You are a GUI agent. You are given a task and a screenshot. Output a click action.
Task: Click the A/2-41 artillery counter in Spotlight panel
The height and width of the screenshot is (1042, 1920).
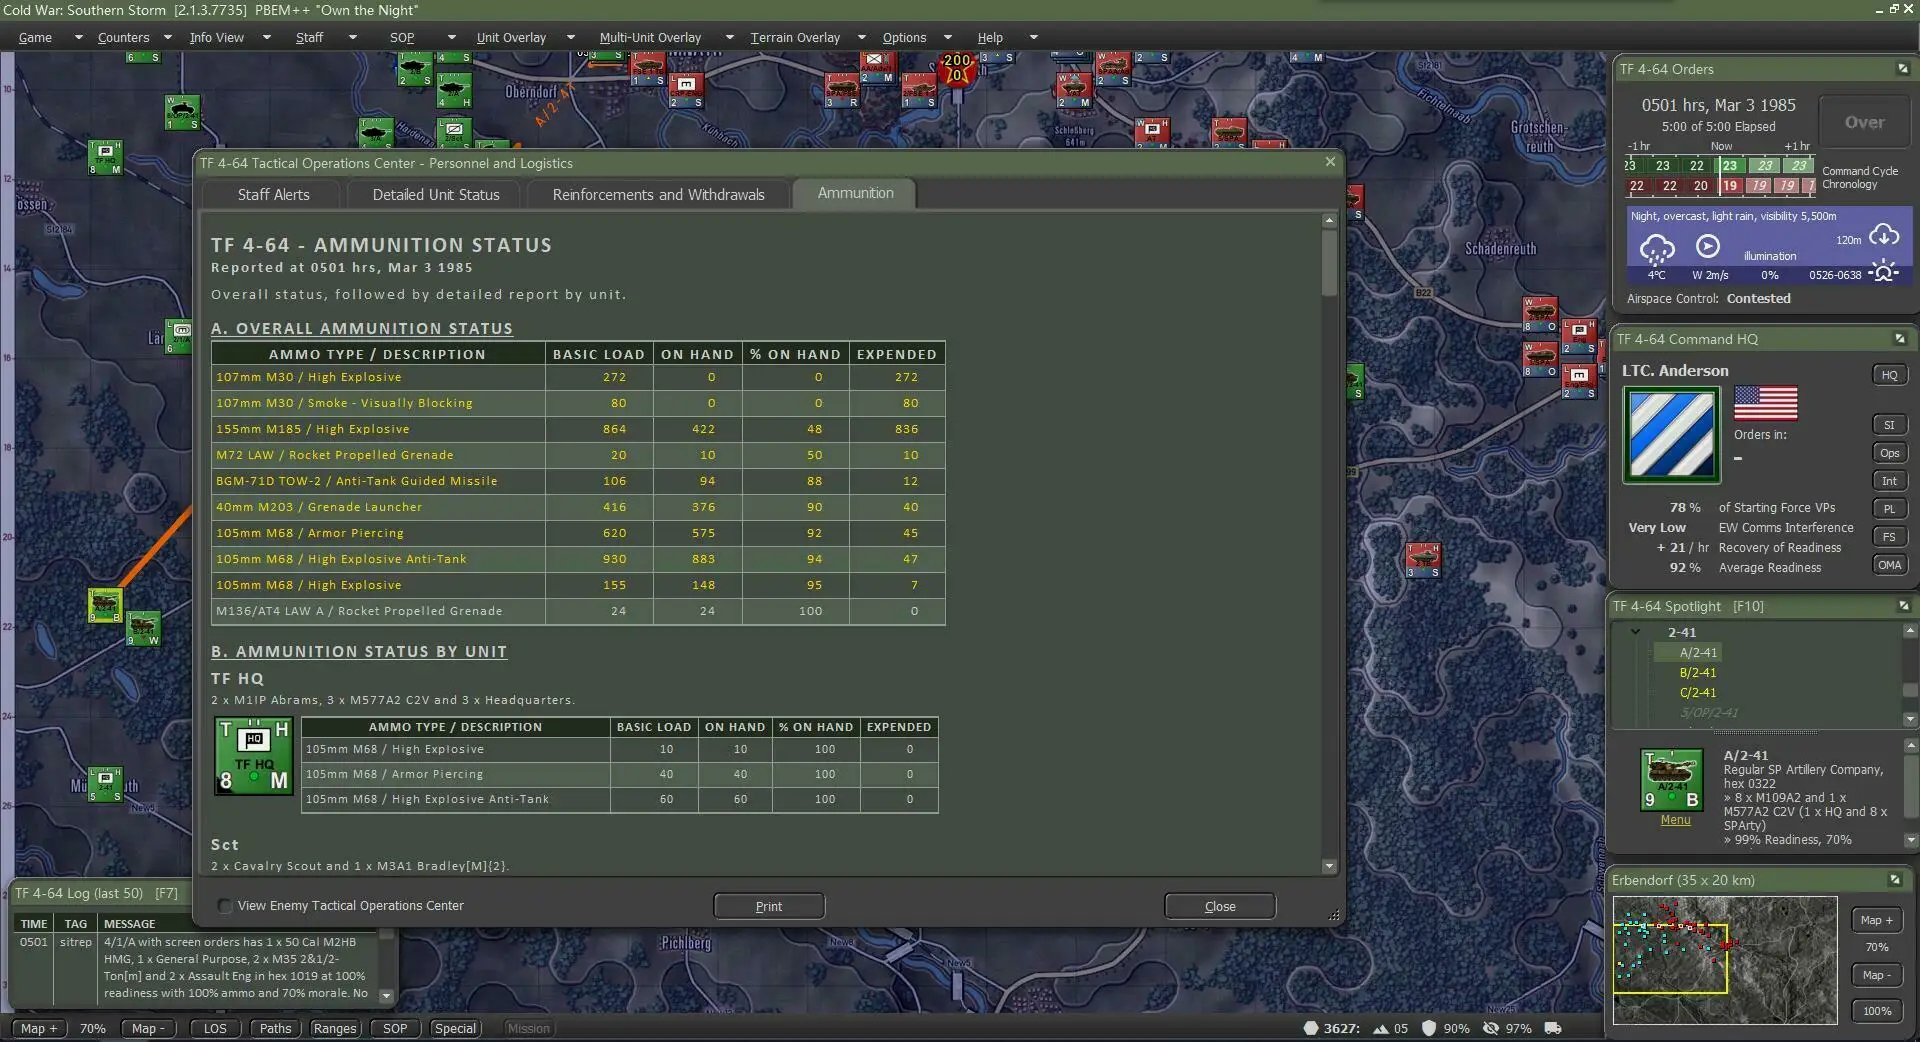pos(1671,779)
